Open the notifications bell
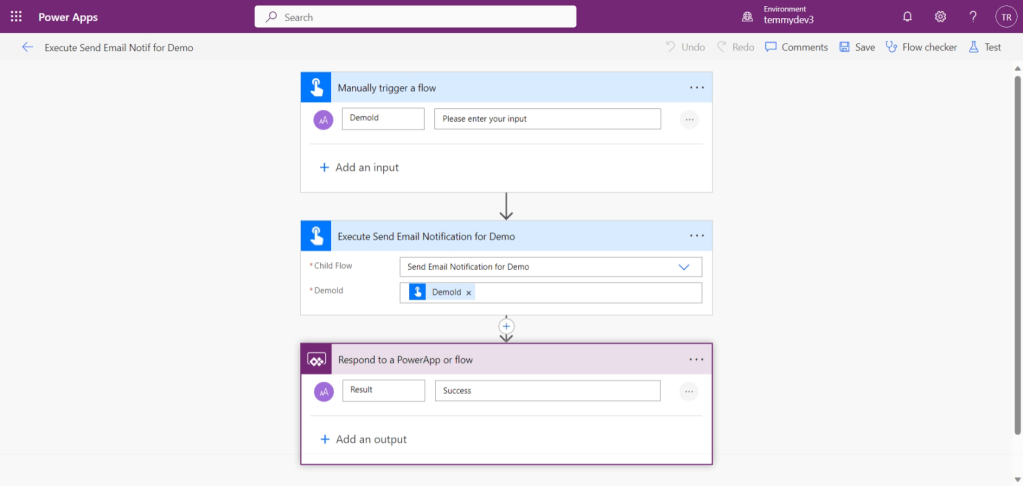Image resolution: width=1023 pixels, height=486 pixels. [907, 17]
